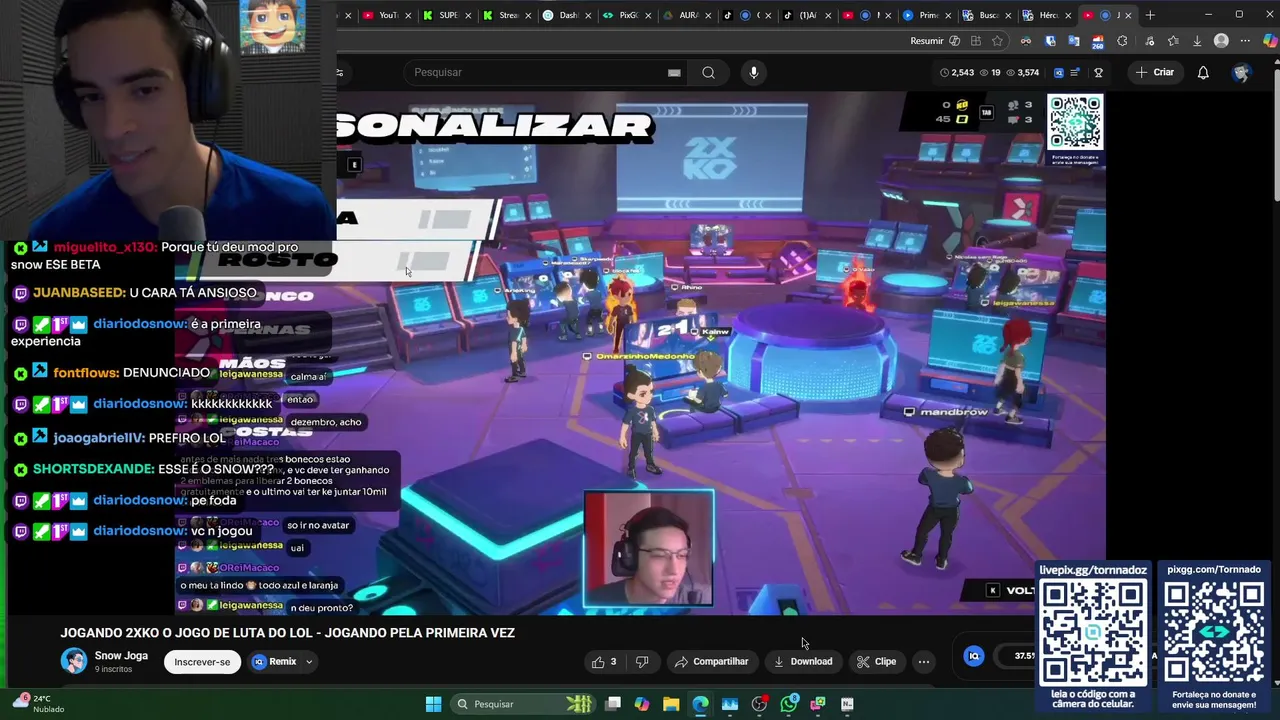
Task: Click the vidIQ queue list icon in YouTube header
Action: 1075,72
